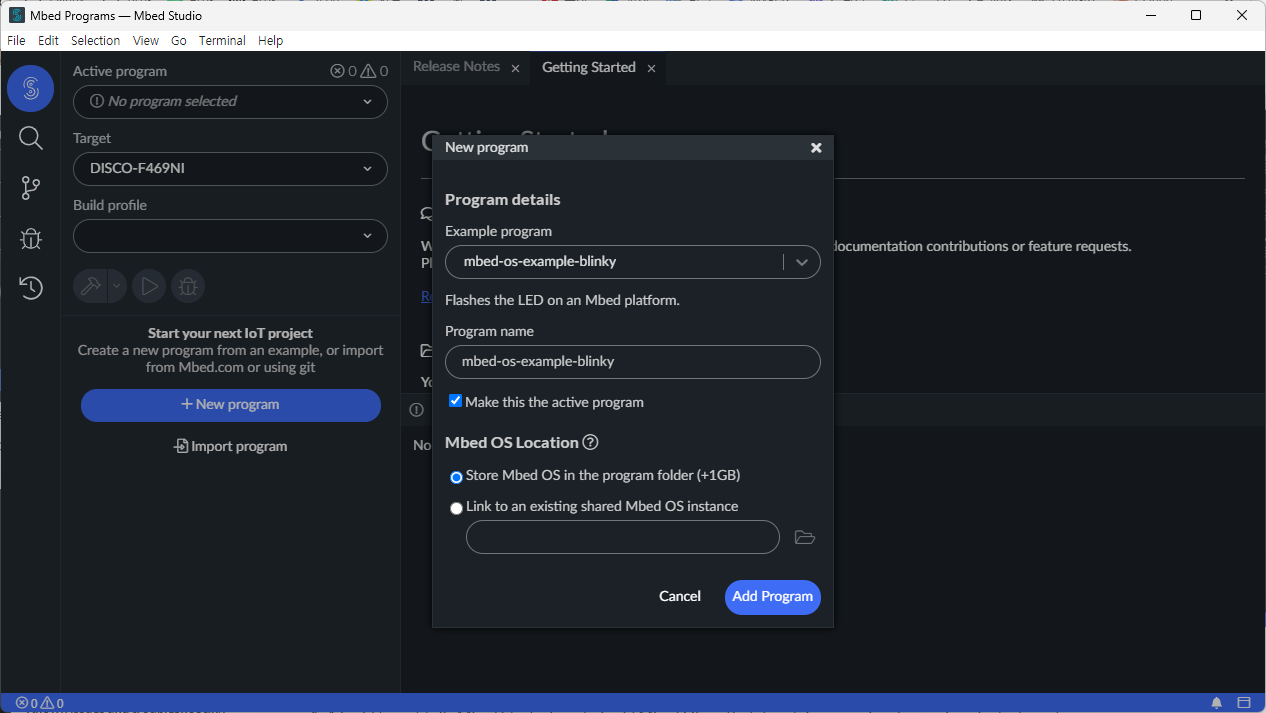Select Link to existing shared Mbed OS instance
The height and width of the screenshot is (713, 1266).
coord(456,508)
